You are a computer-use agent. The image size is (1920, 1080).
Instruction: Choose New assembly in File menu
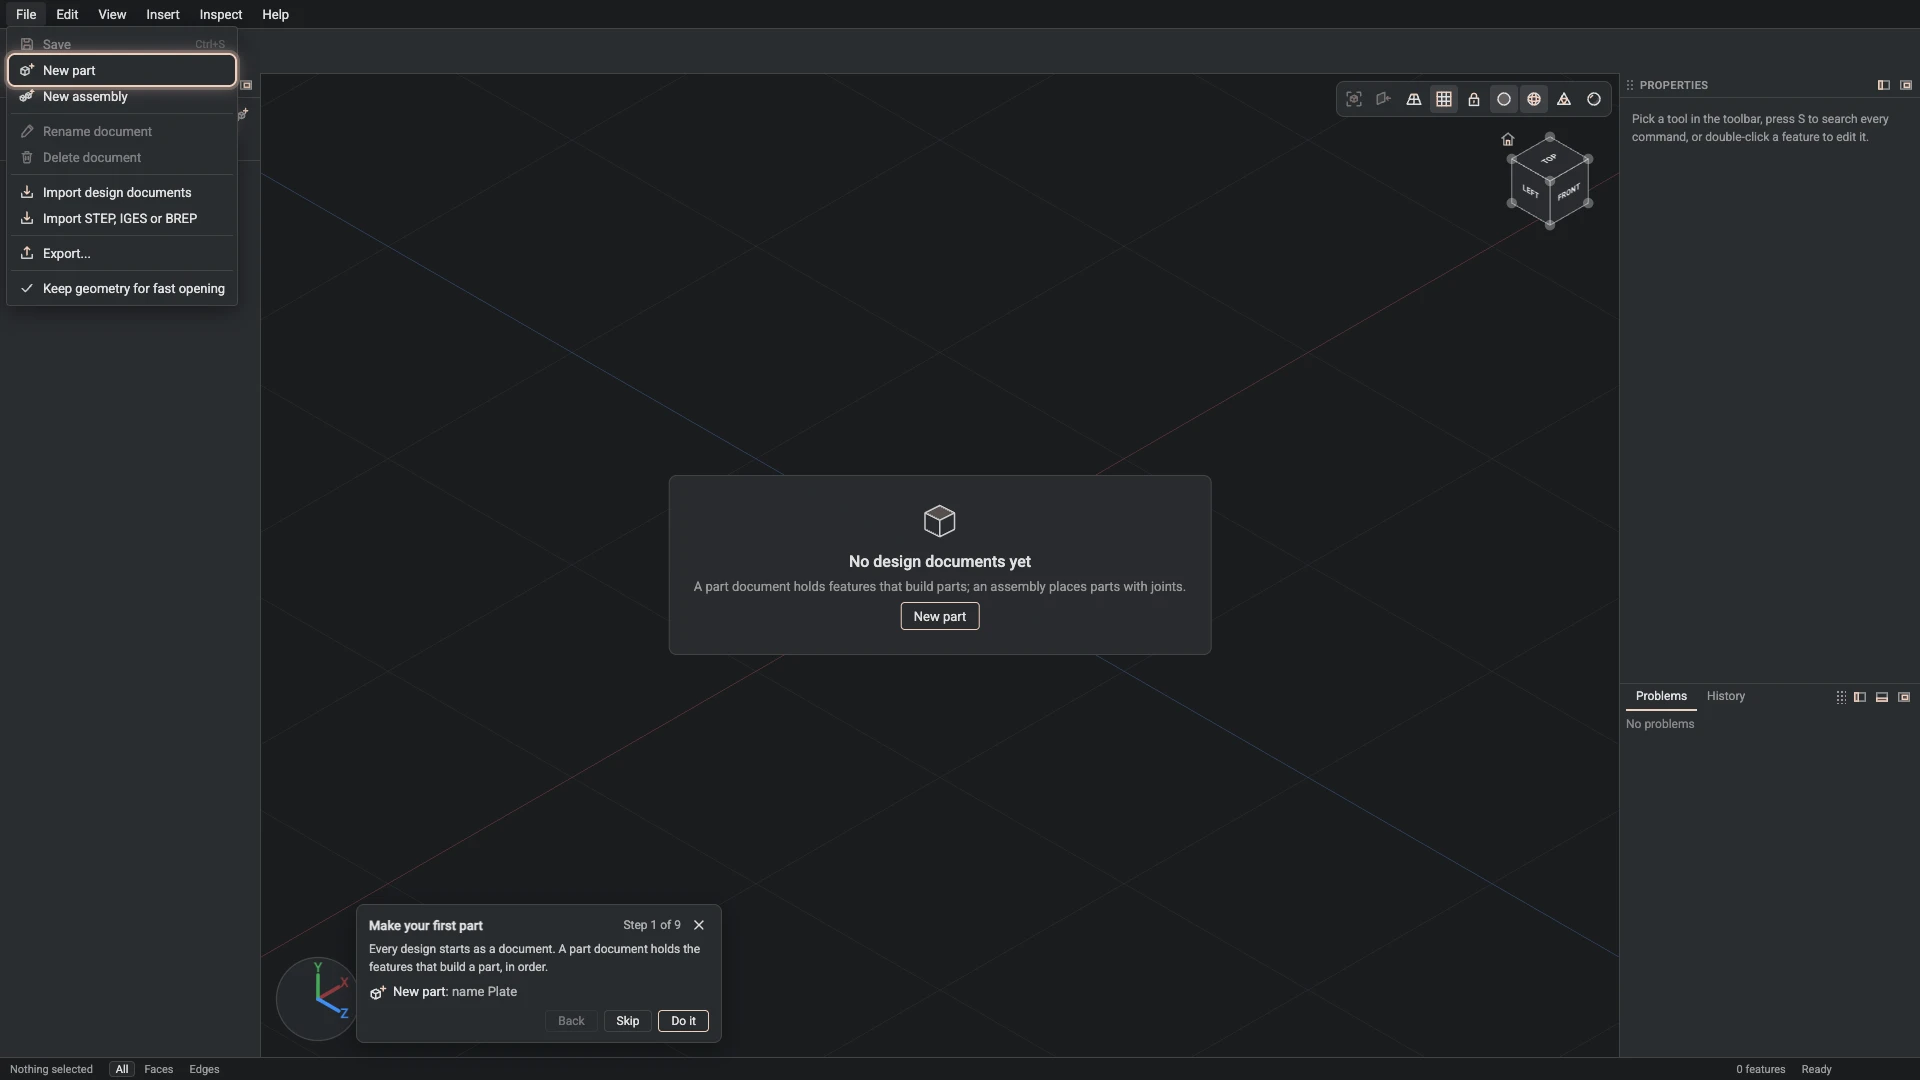(x=122, y=97)
